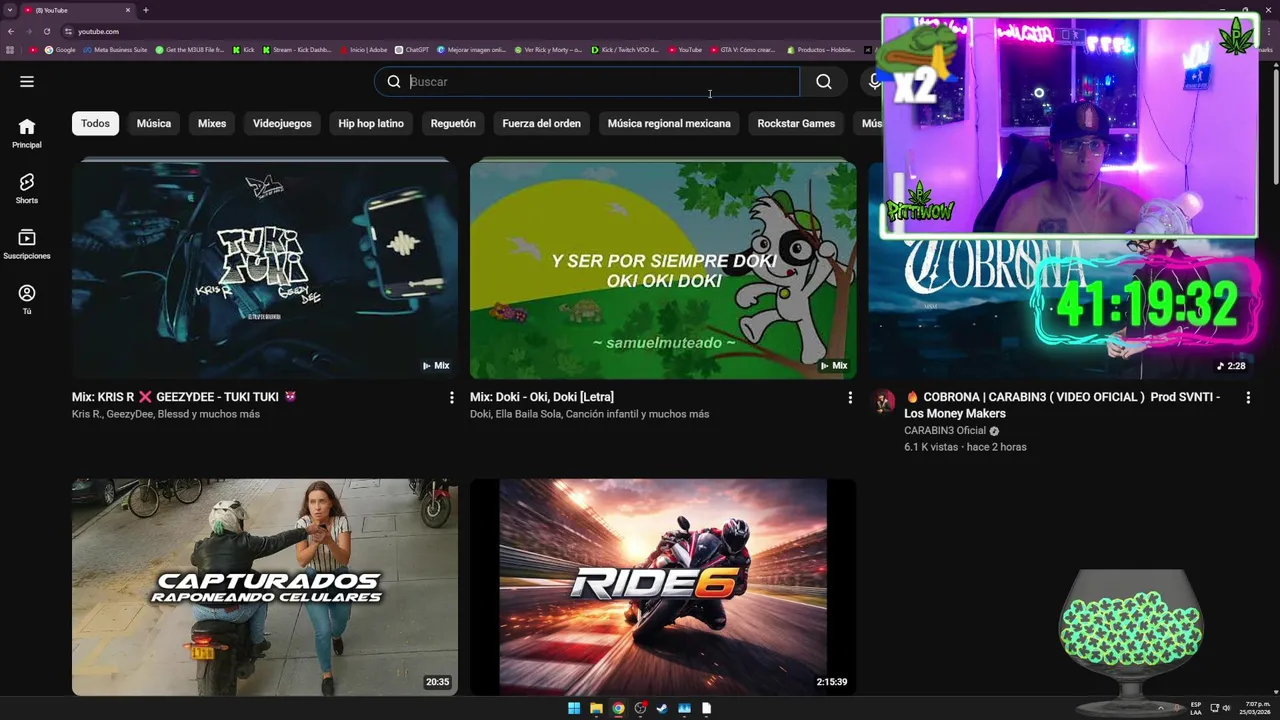Filter feed by Fuerza del orden
Screen dimensions: 1280x720
coord(541,124)
